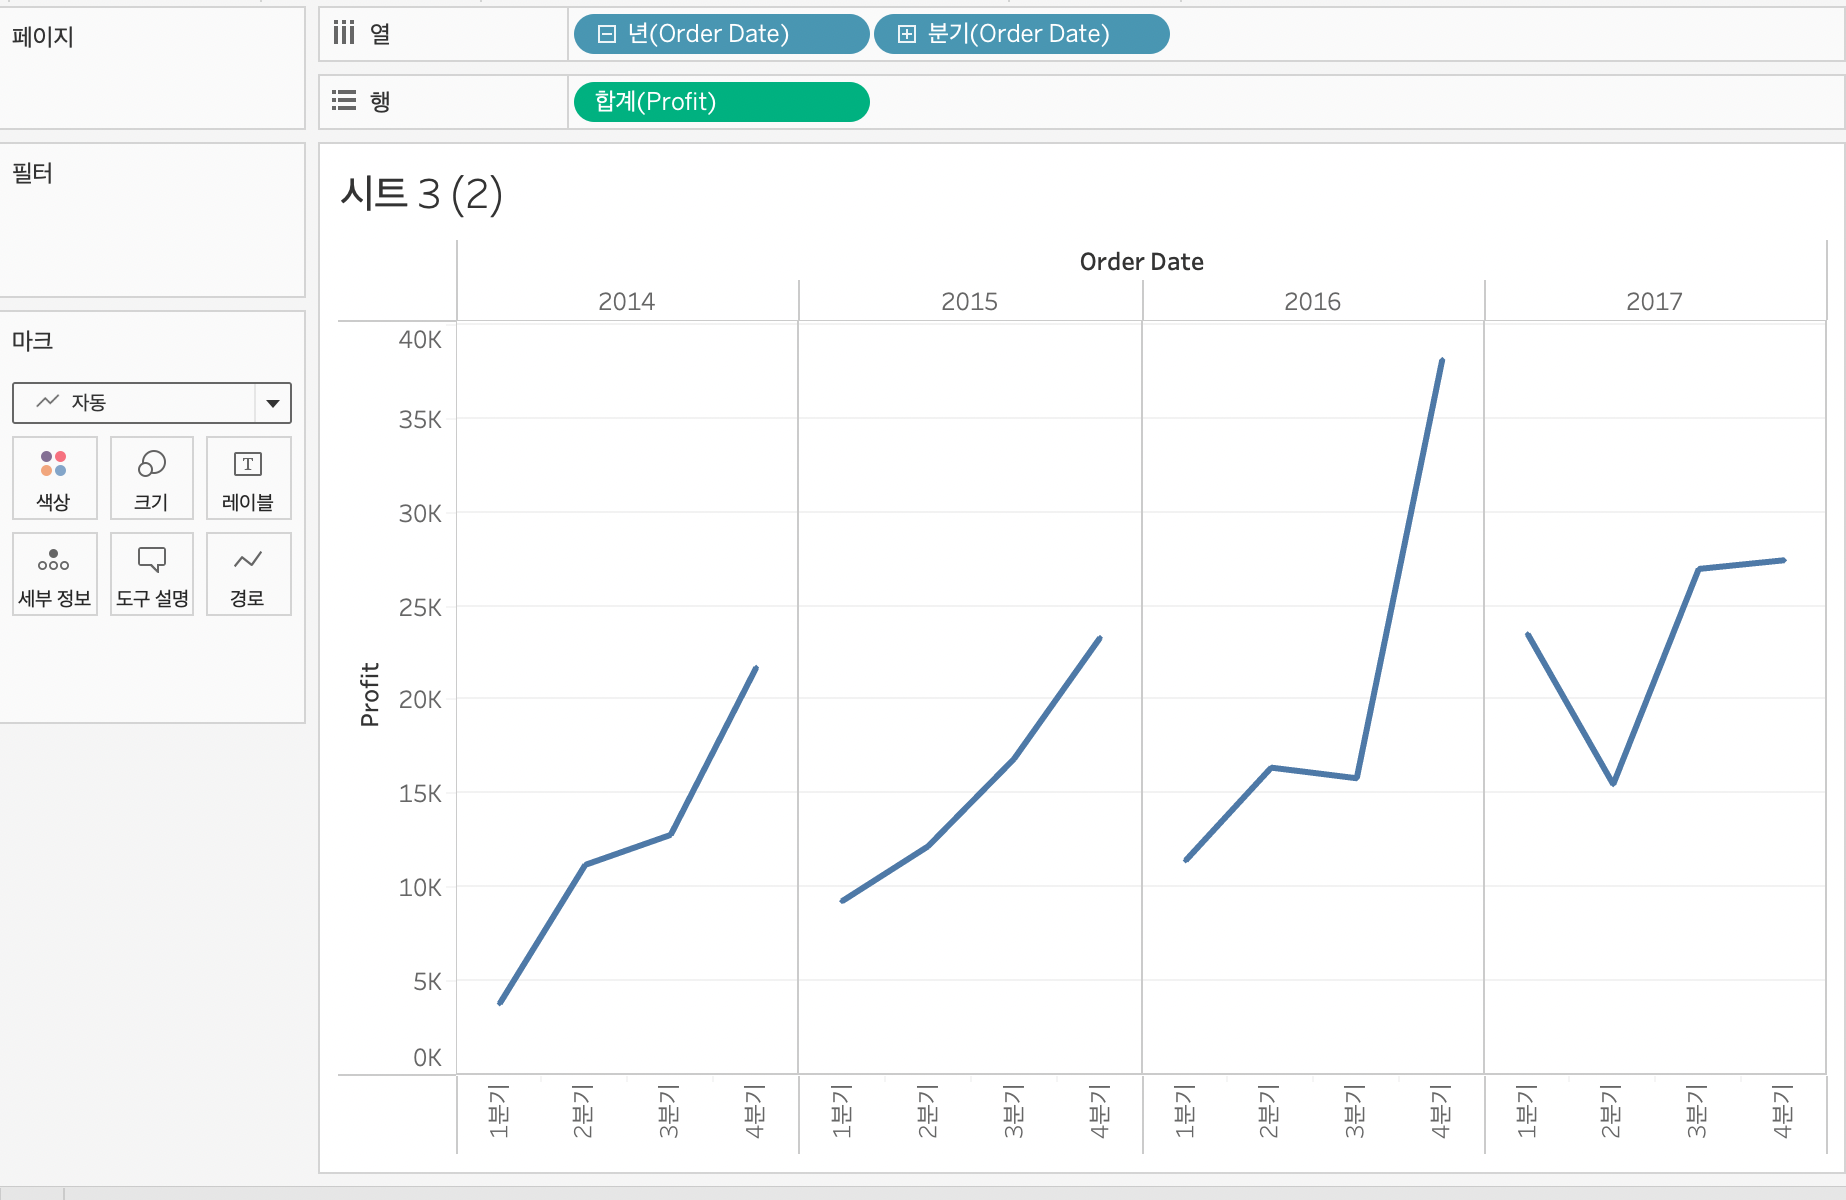This screenshot has width=1846, height=1200.
Task: Select the 2015 year column header
Action: pyautogui.click(x=969, y=301)
